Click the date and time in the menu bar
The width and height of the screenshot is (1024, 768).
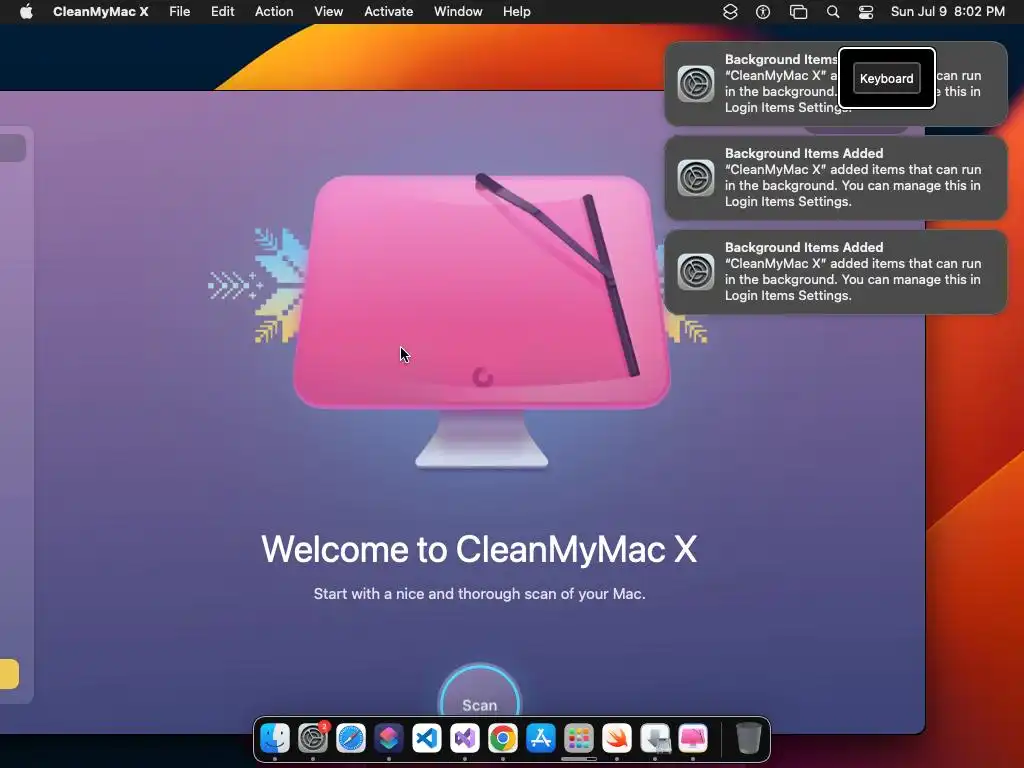(x=948, y=12)
